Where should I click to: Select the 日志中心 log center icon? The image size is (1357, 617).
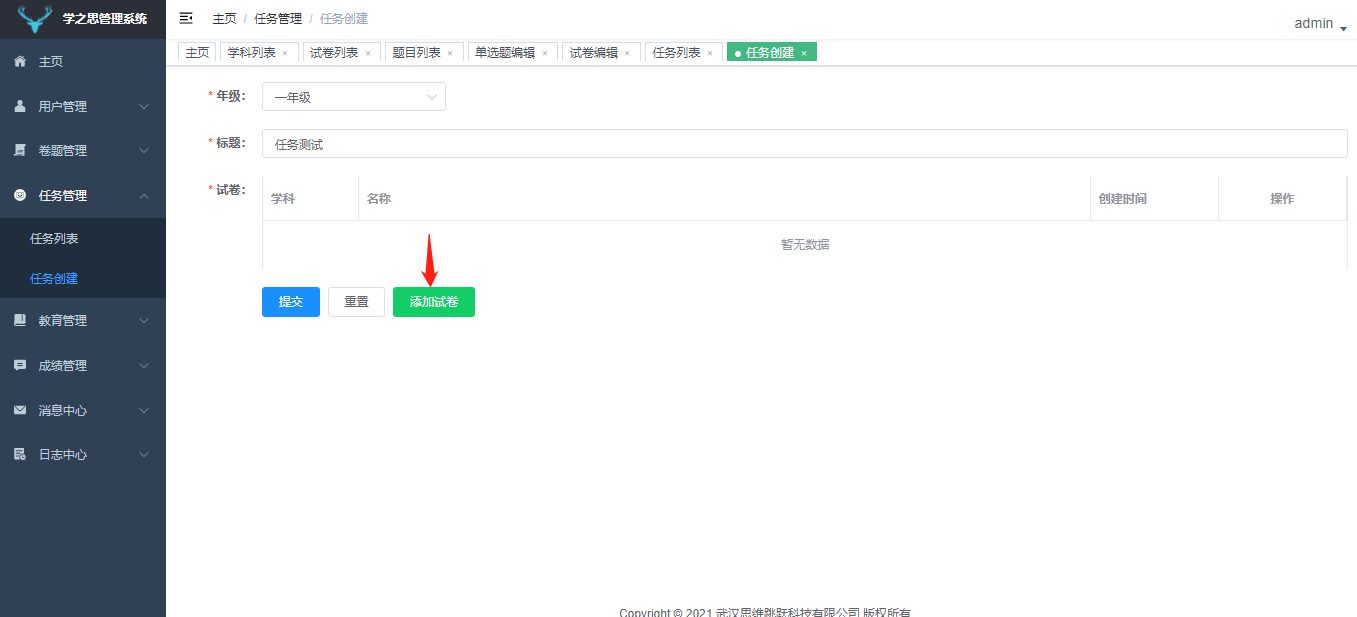click(x=22, y=454)
